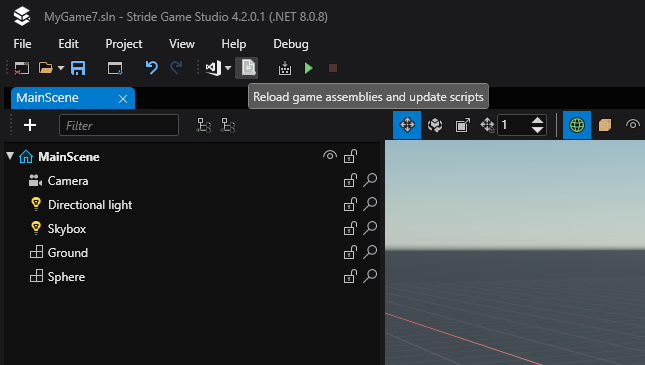Add a new entity with plus button

tap(30, 125)
